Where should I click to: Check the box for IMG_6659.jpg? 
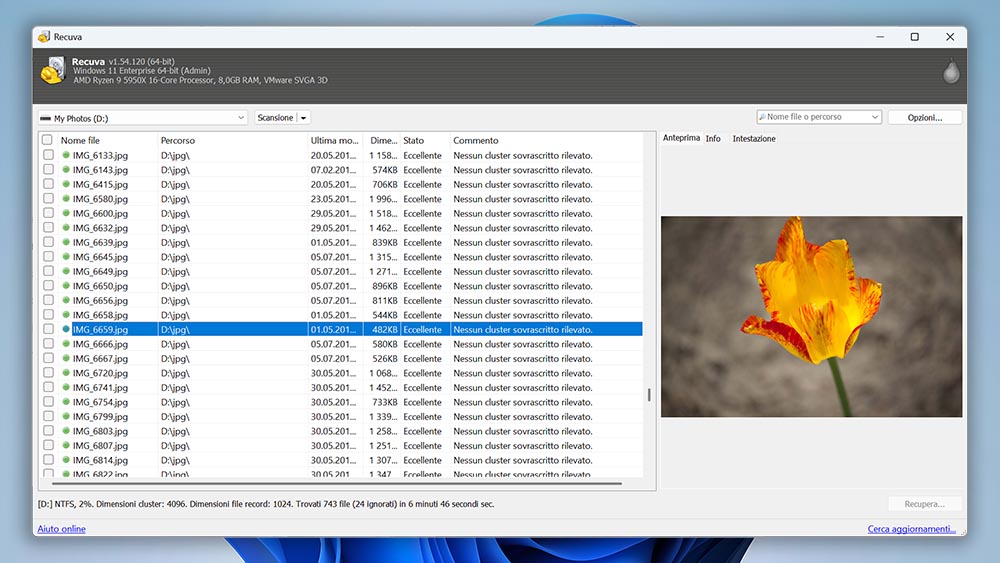(48, 329)
